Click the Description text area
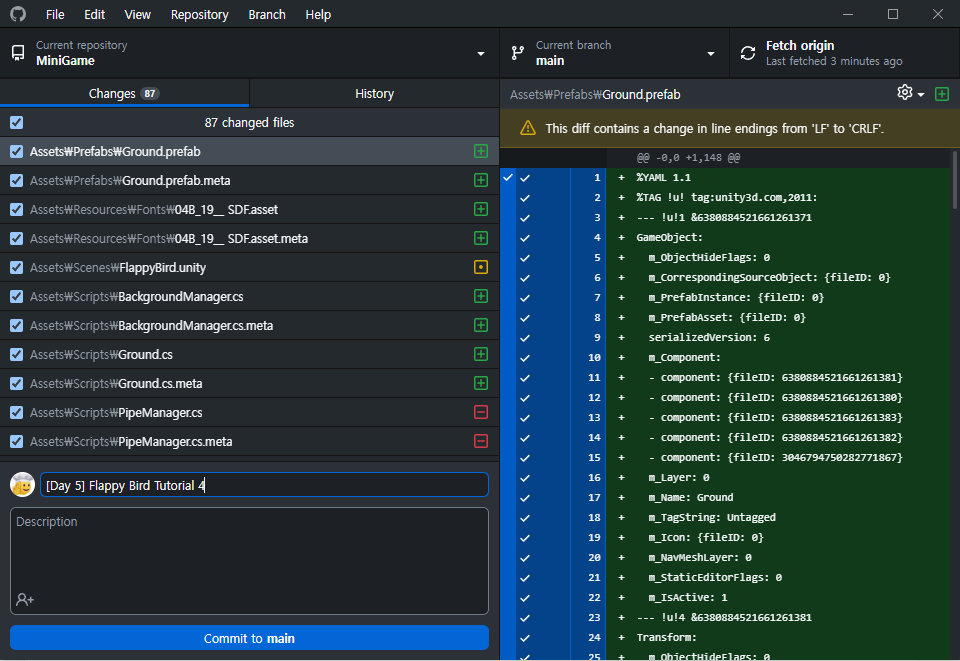Viewport: 960px width, 661px height. 249,561
